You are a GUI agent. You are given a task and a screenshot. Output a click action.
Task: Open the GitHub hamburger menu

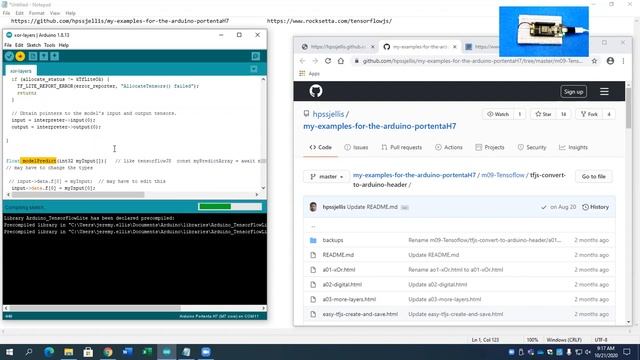pyautogui.click(x=604, y=91)
